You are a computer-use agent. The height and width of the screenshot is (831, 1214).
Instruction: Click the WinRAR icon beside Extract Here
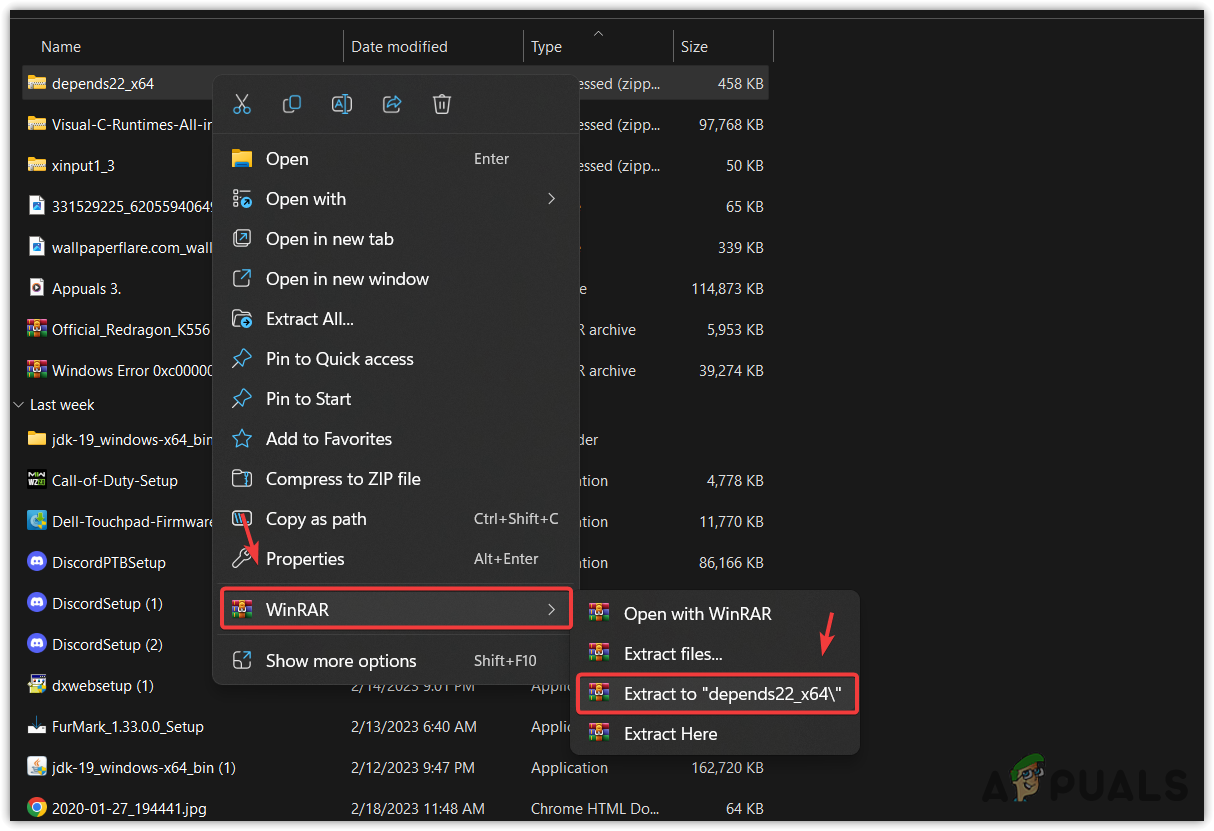(x=599, y=733)
